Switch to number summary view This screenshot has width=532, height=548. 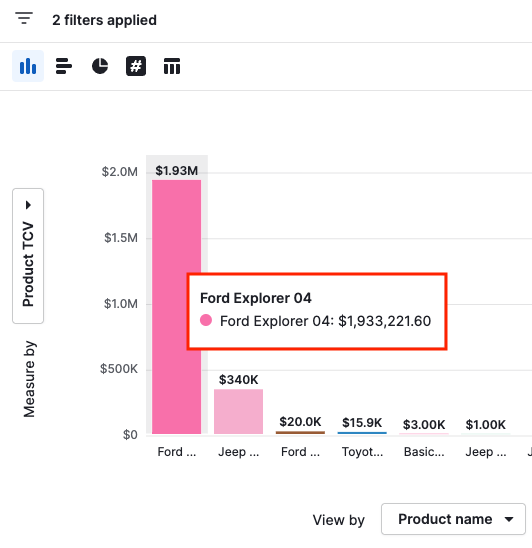click(136, 66)
